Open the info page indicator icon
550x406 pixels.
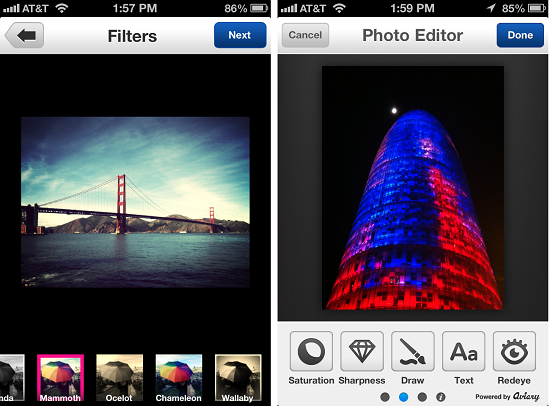tap(441, 397)
